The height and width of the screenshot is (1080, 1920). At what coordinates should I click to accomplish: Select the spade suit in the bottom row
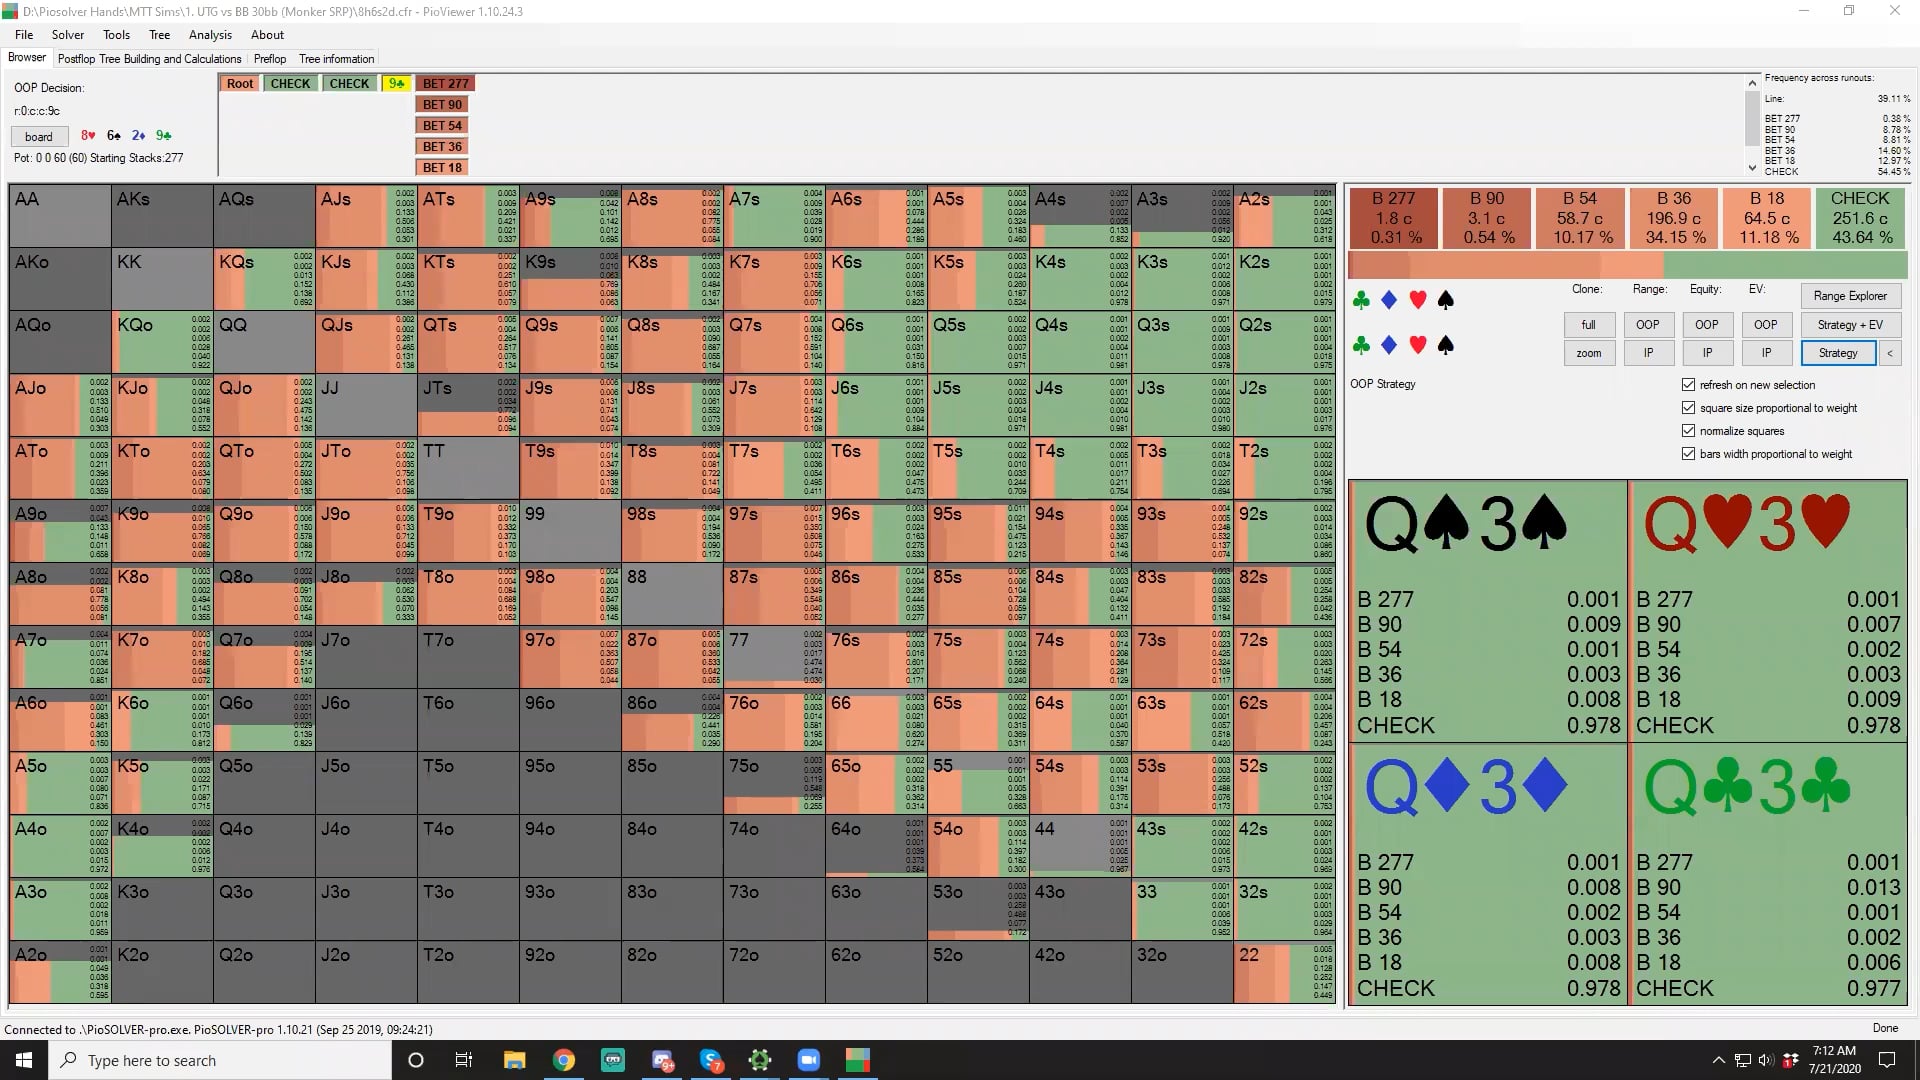[x=1445, y=345]
